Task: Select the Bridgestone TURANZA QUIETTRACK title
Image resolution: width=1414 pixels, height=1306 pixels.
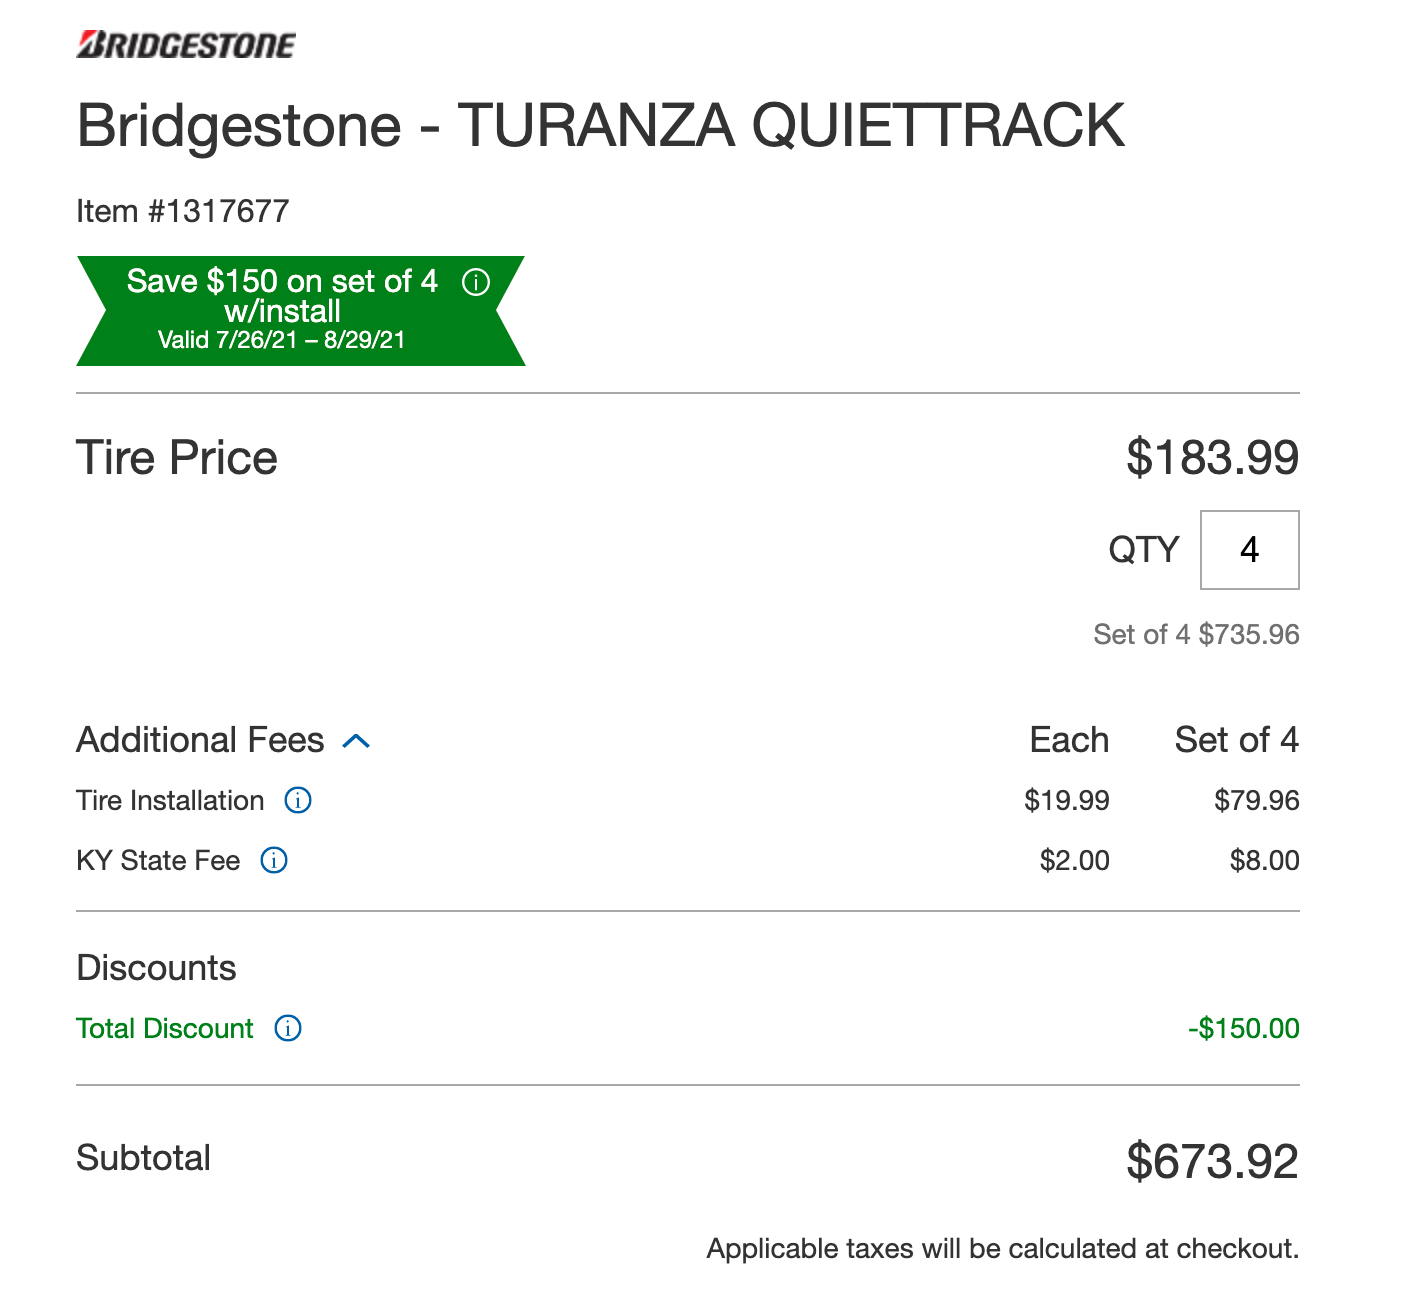Action: pos(600,126)
